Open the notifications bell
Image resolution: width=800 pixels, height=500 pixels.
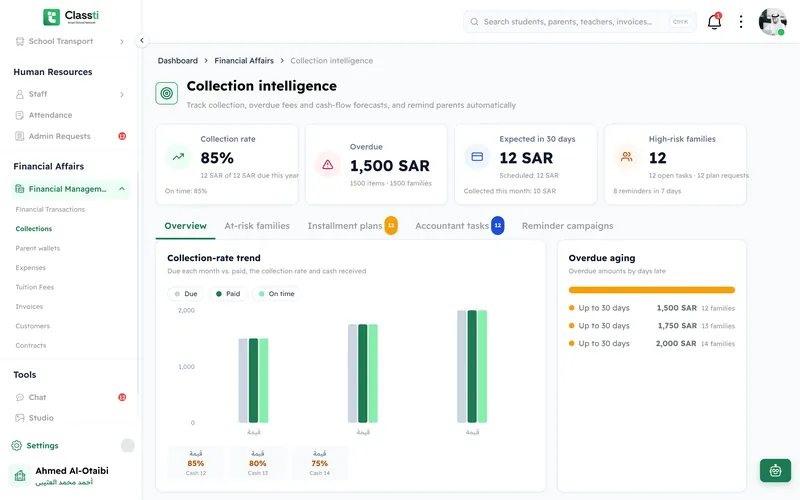(714, 21)
